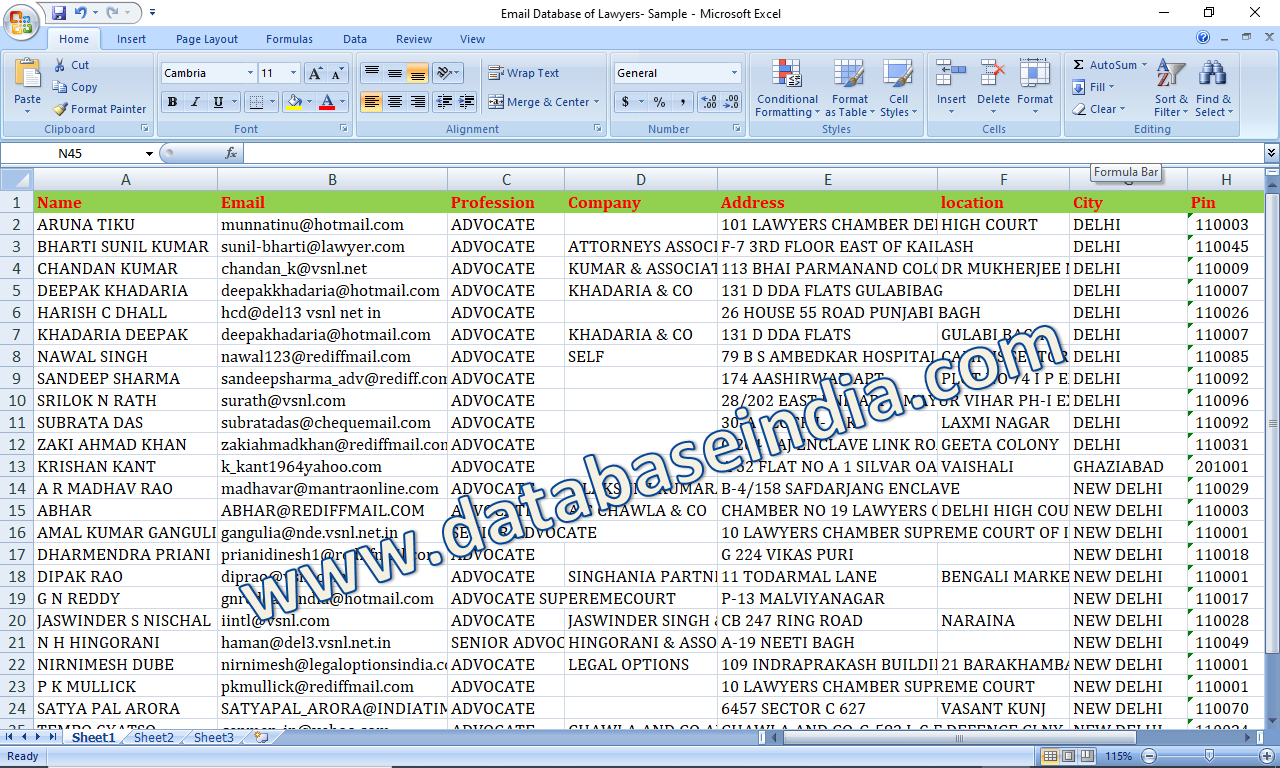Apply the Format Painter
Viewport: 1280px width, 768px height.
pyautogui.click(x=100, y=109)
